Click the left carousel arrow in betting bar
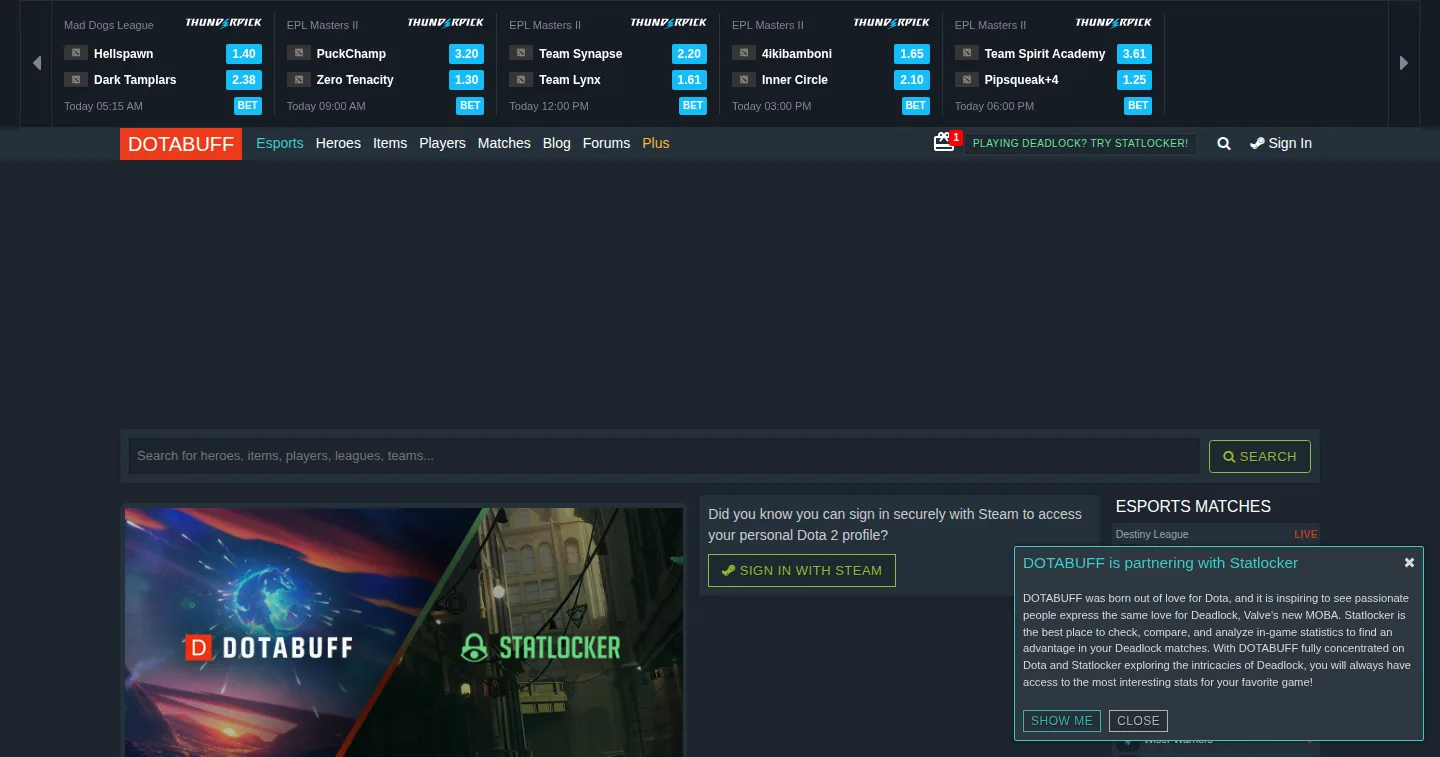1440x757 pixels. pos(37,63)
